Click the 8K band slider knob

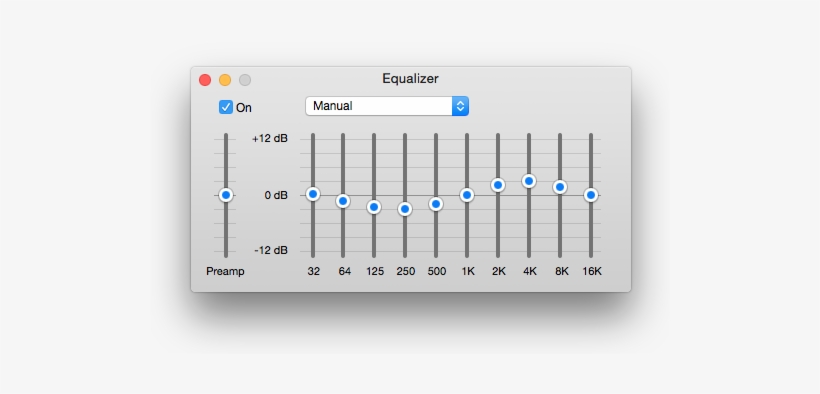[560, 187]
